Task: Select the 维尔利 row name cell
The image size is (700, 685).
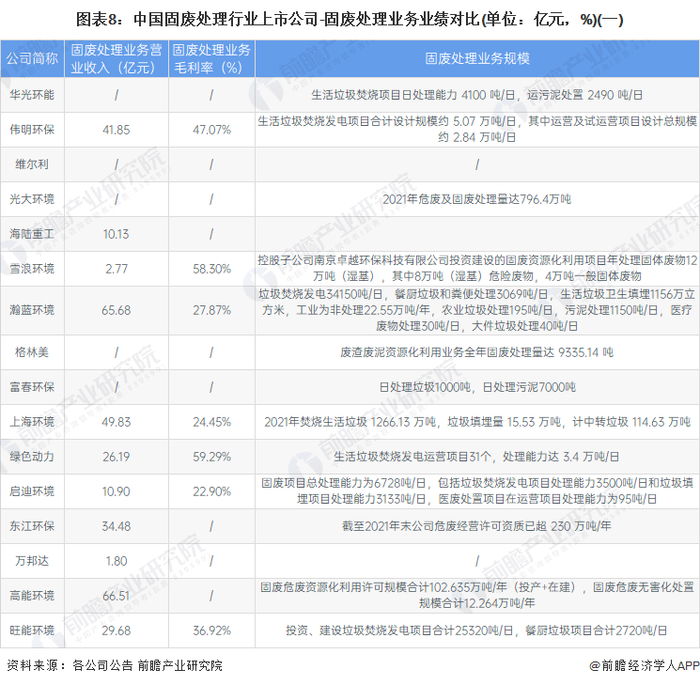Action: point(32,164)
